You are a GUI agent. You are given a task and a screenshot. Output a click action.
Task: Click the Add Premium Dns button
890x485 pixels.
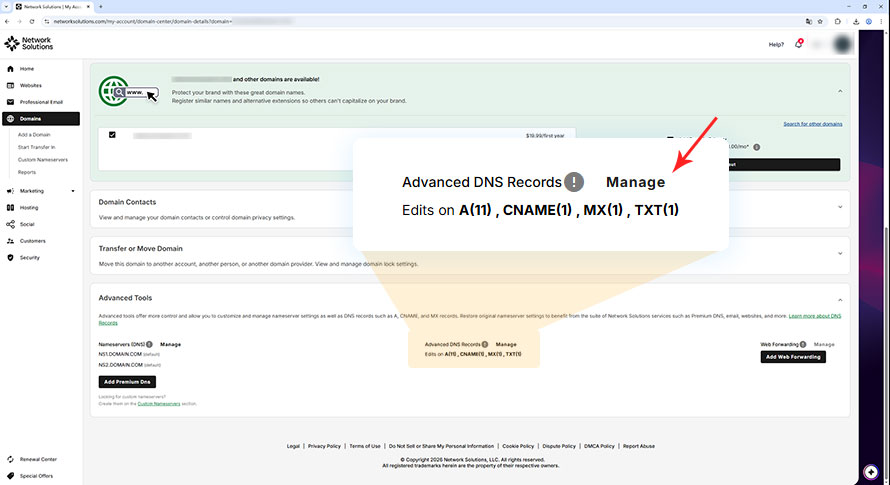[127, 382]
